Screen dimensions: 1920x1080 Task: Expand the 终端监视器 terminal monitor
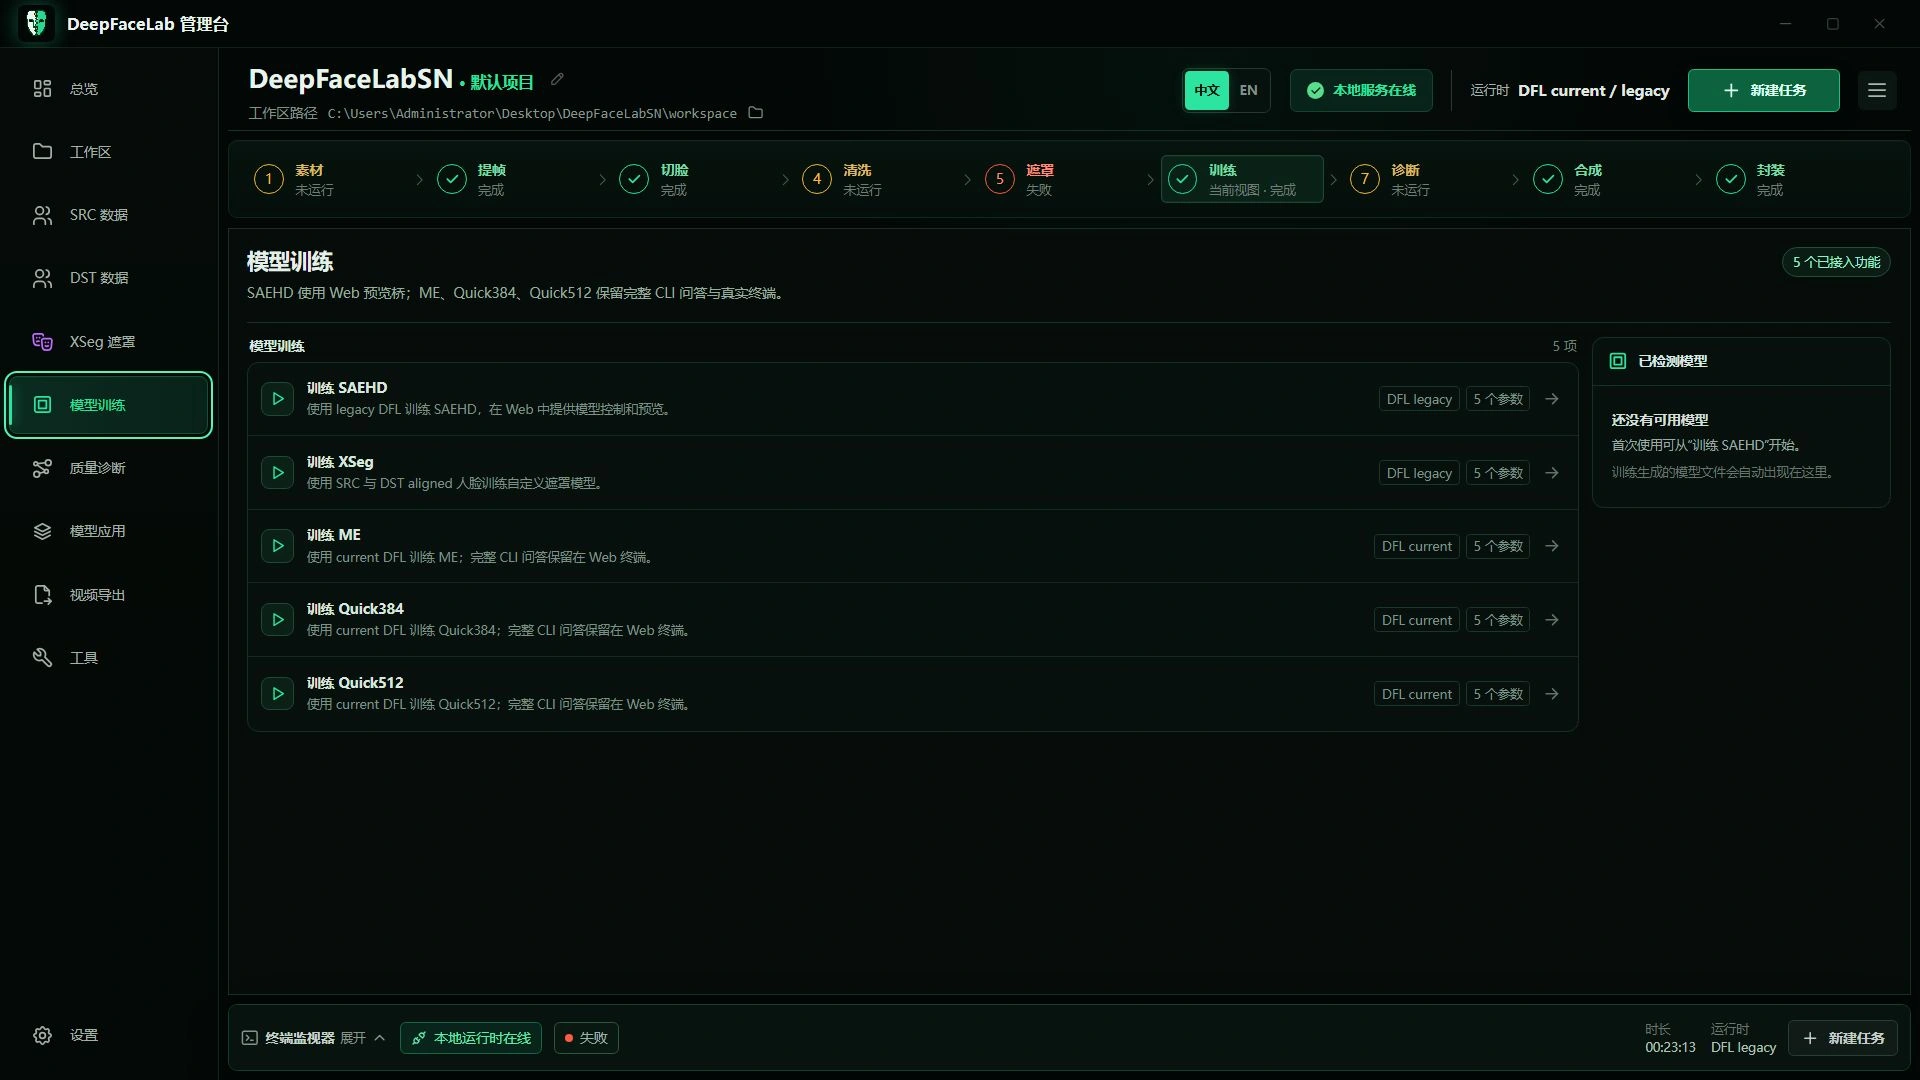pos(314,1038)
